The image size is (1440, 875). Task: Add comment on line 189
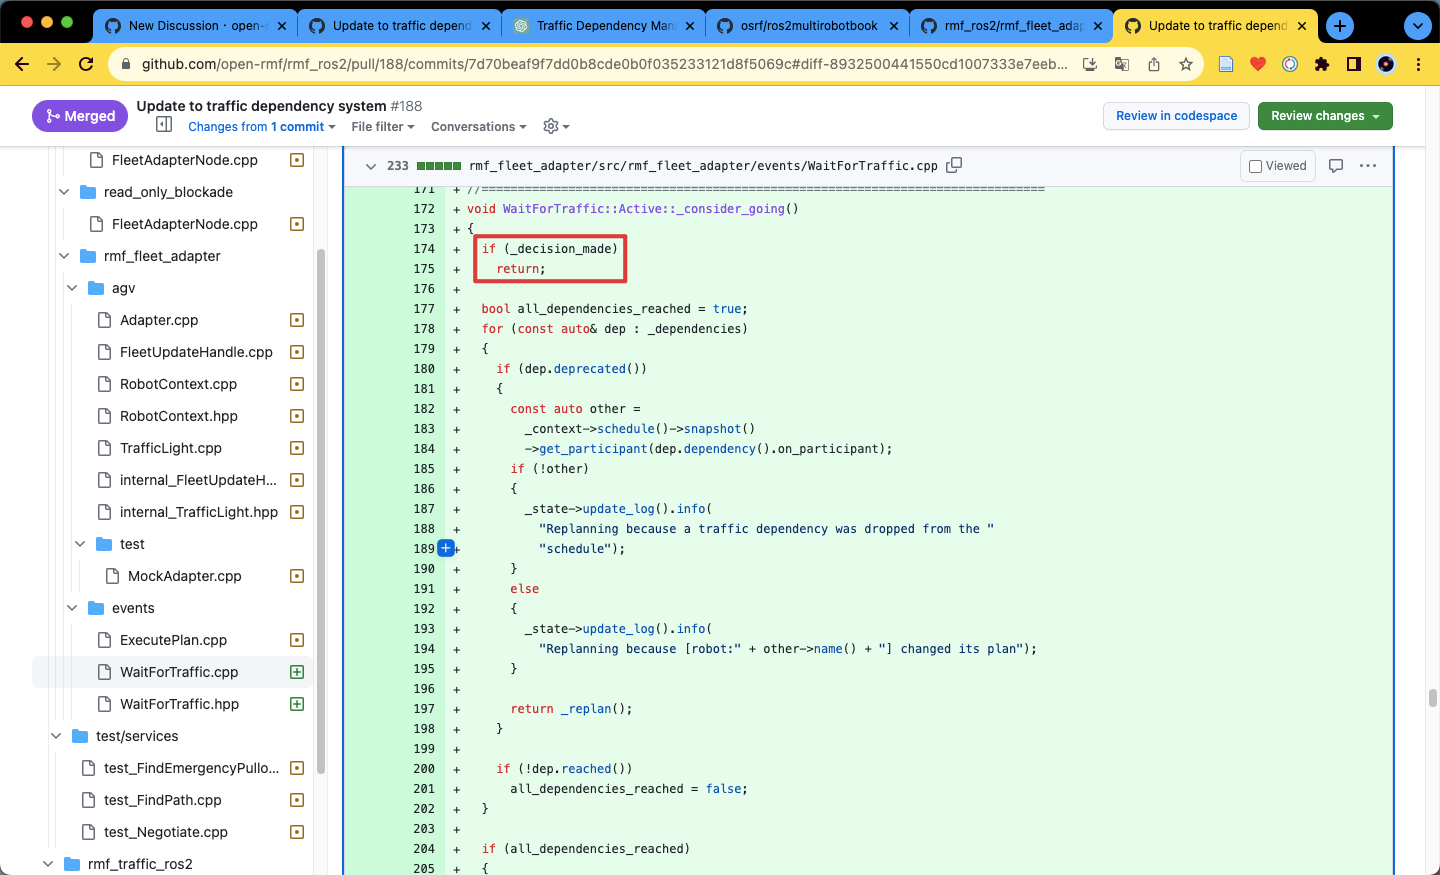click(446, 548)
